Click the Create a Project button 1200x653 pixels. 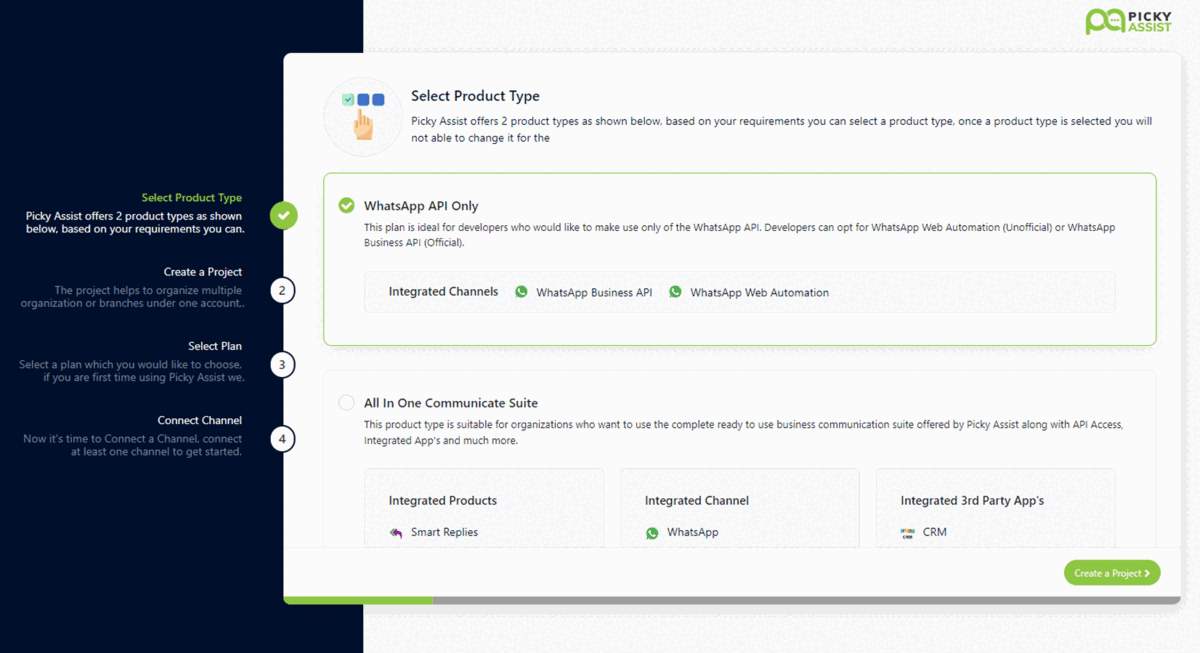(x=1112, y=573)
